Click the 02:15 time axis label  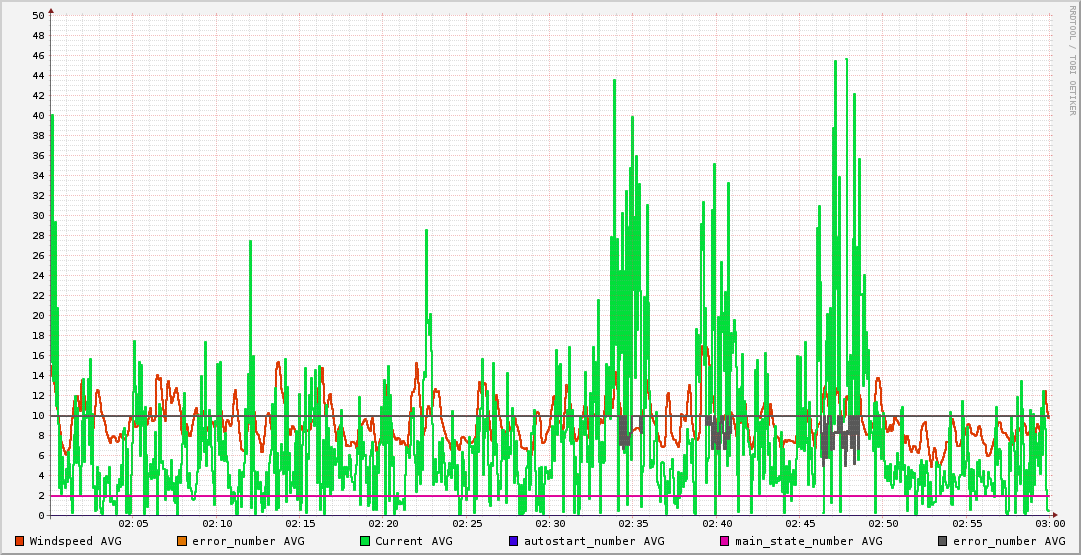(x=300, y=525)
